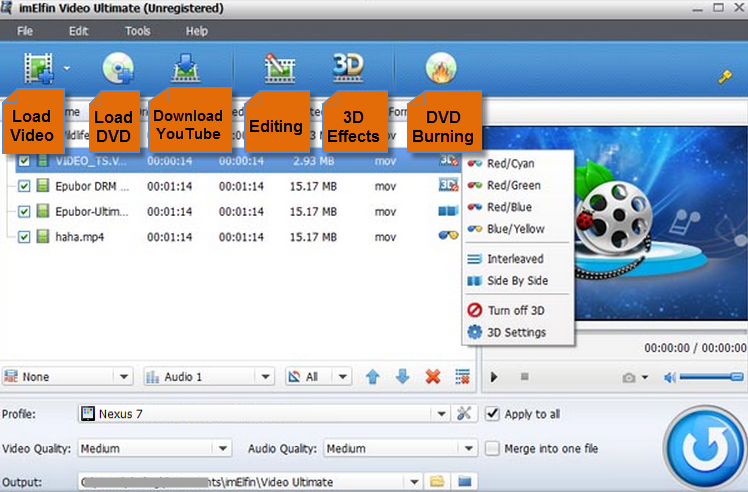The image size is (748, 492).
Task: Move selected item up with blue arrow
Action: click(x=373, y=377)
